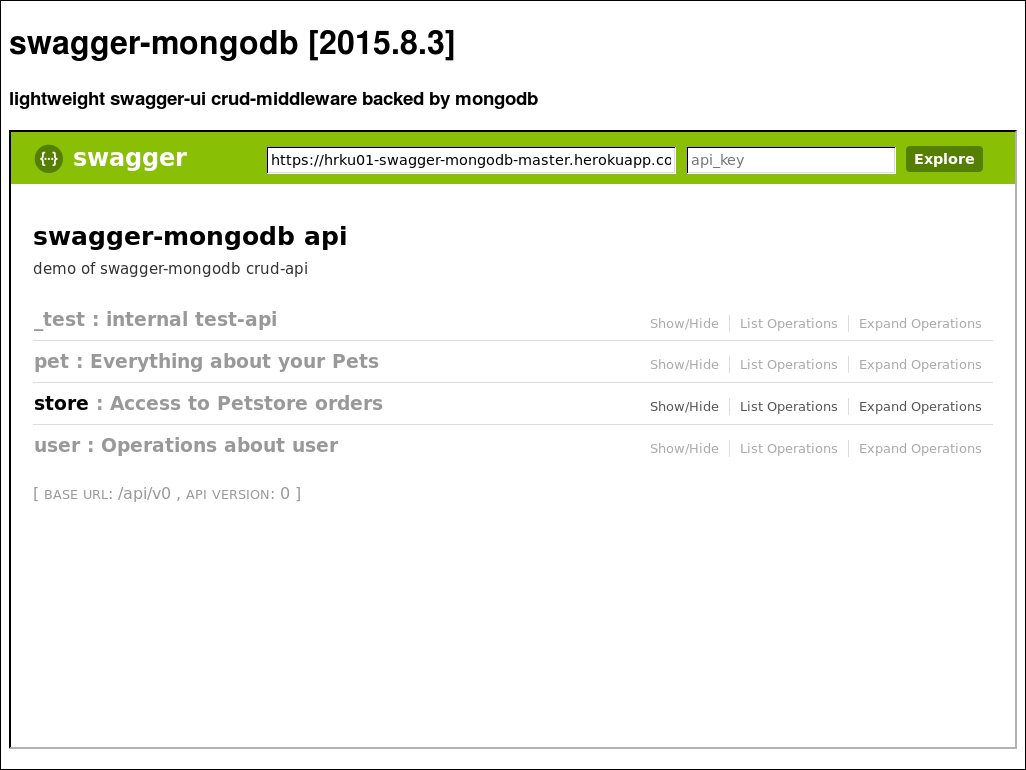Click the swagger logo icon
This screenshot has height=770, width=1026.
pos(49,159)
